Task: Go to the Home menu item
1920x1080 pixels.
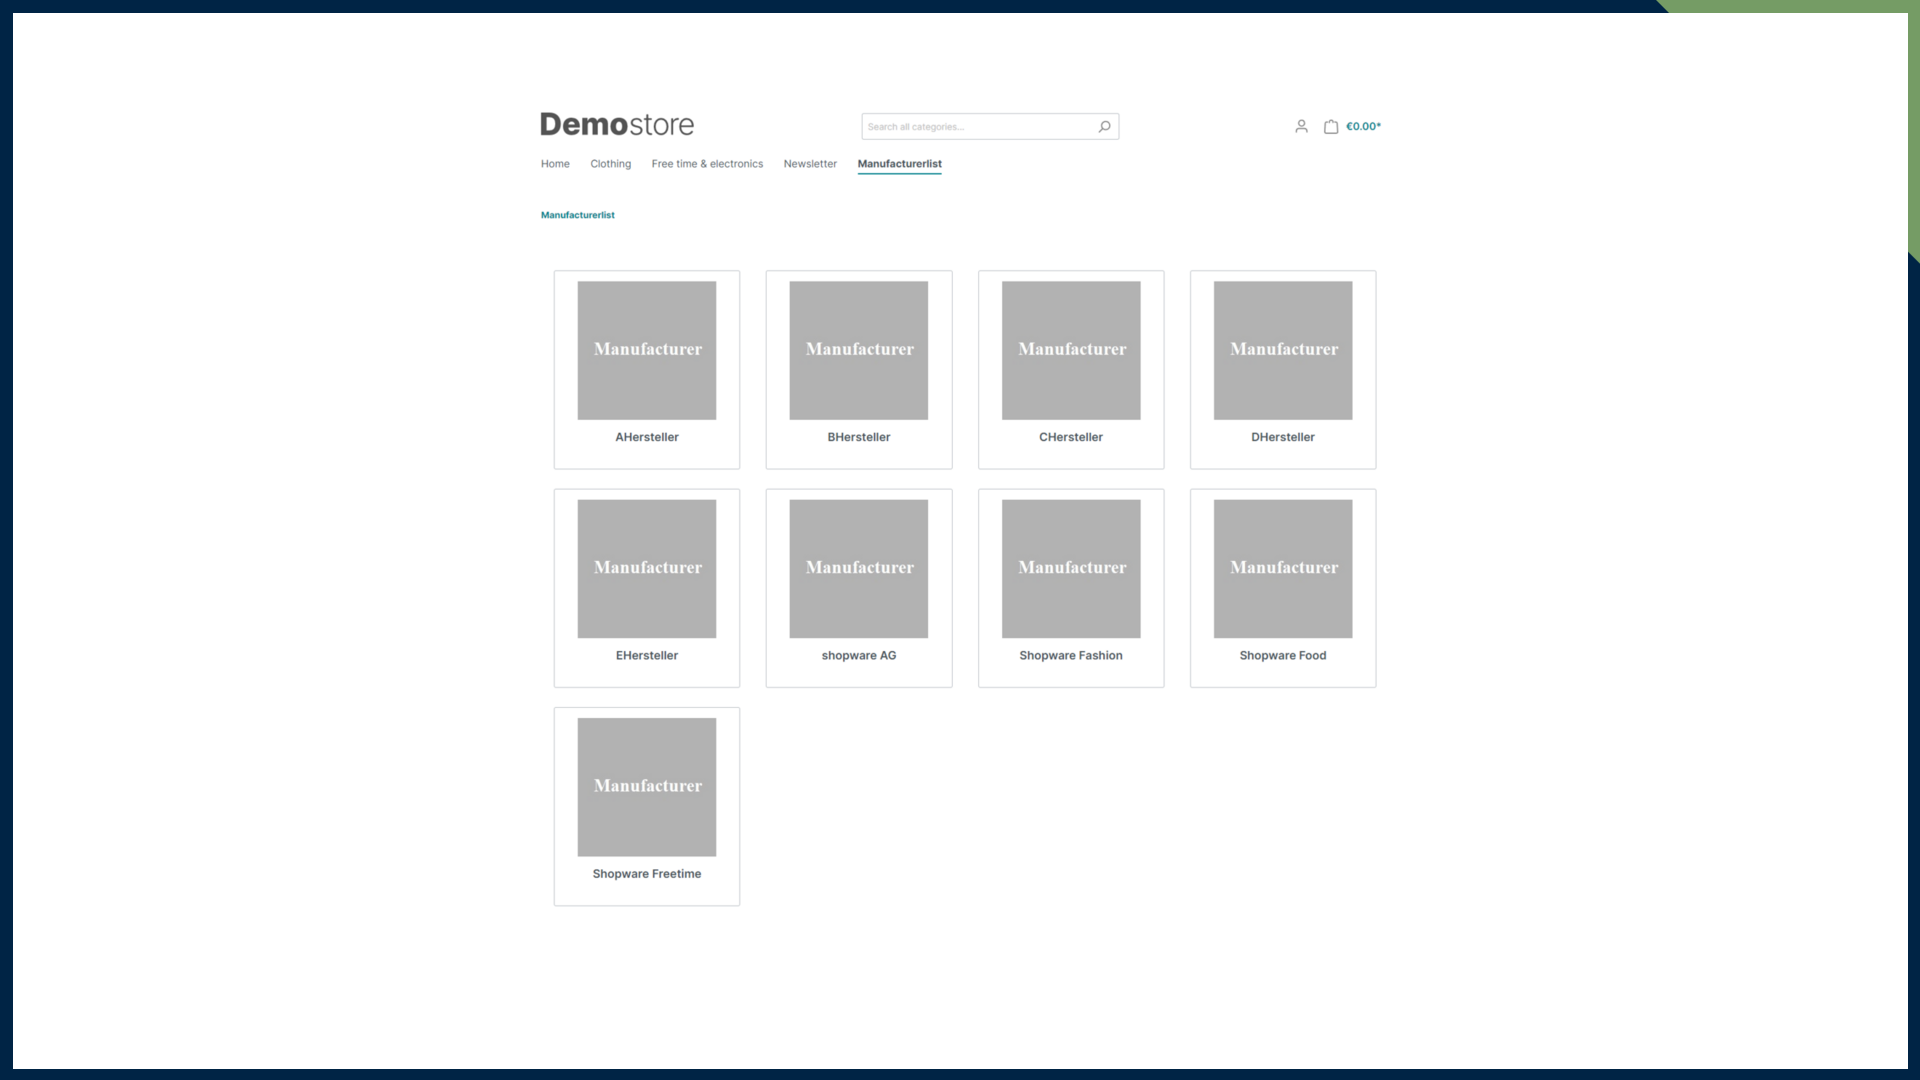Action: (555, 164)
